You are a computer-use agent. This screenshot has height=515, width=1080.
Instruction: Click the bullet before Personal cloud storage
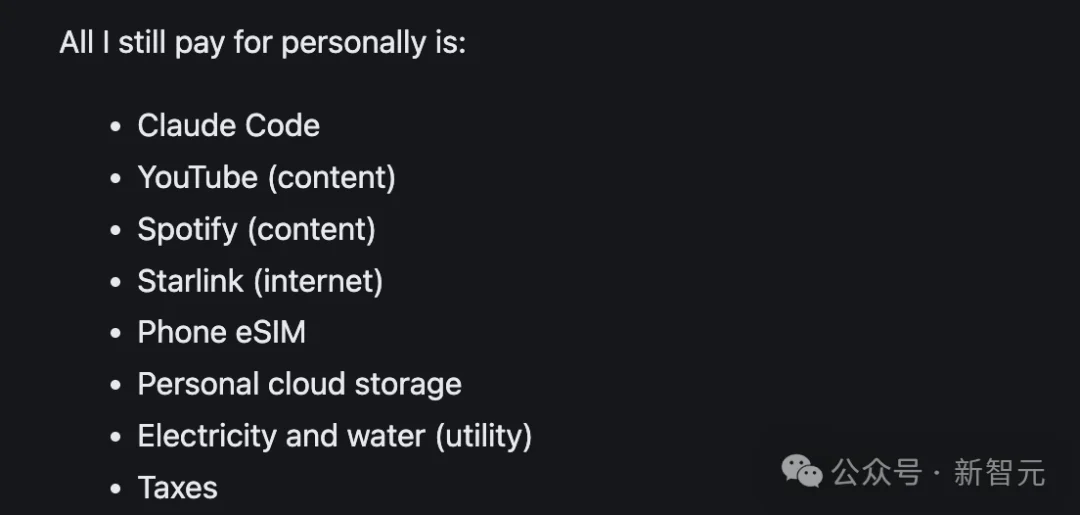point(116,385)
